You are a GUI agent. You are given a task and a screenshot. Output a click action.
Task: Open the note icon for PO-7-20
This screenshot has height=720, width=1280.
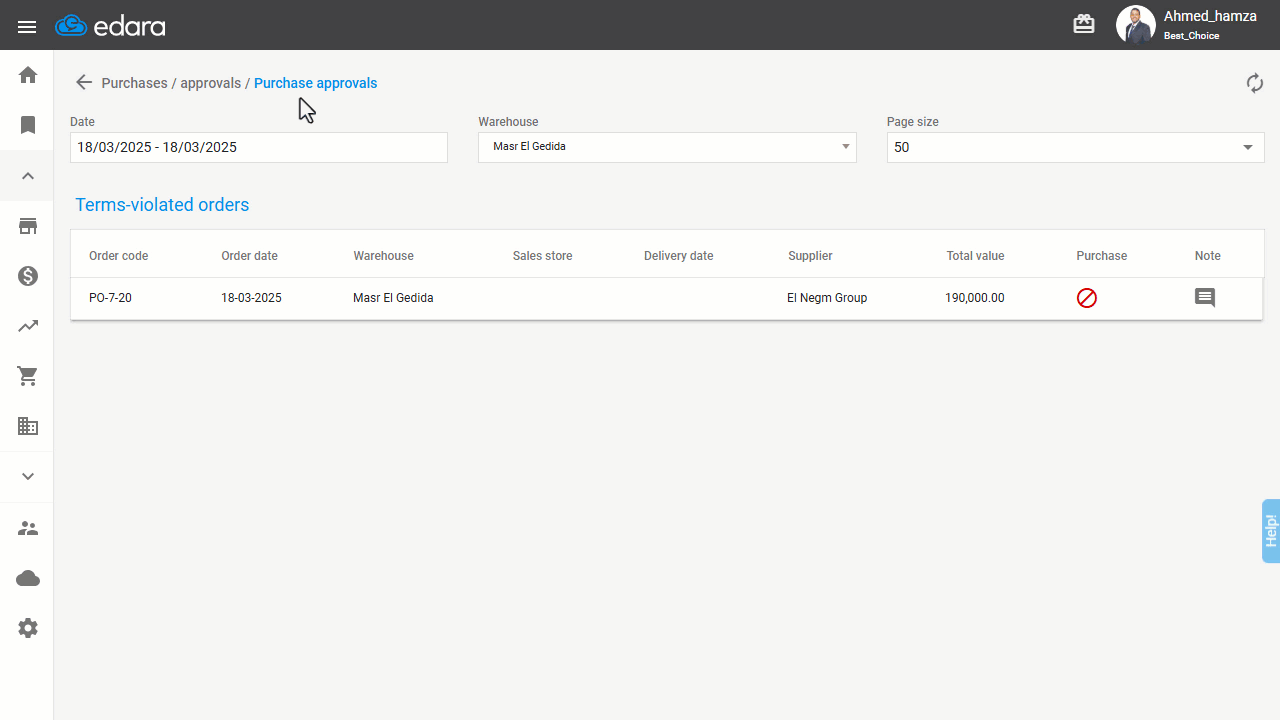click(x=1205, y=298)
